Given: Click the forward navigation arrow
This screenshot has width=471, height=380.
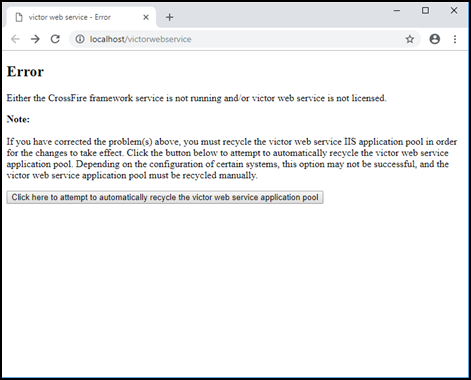Looking at the screenshot, I should tap(35, 39).
